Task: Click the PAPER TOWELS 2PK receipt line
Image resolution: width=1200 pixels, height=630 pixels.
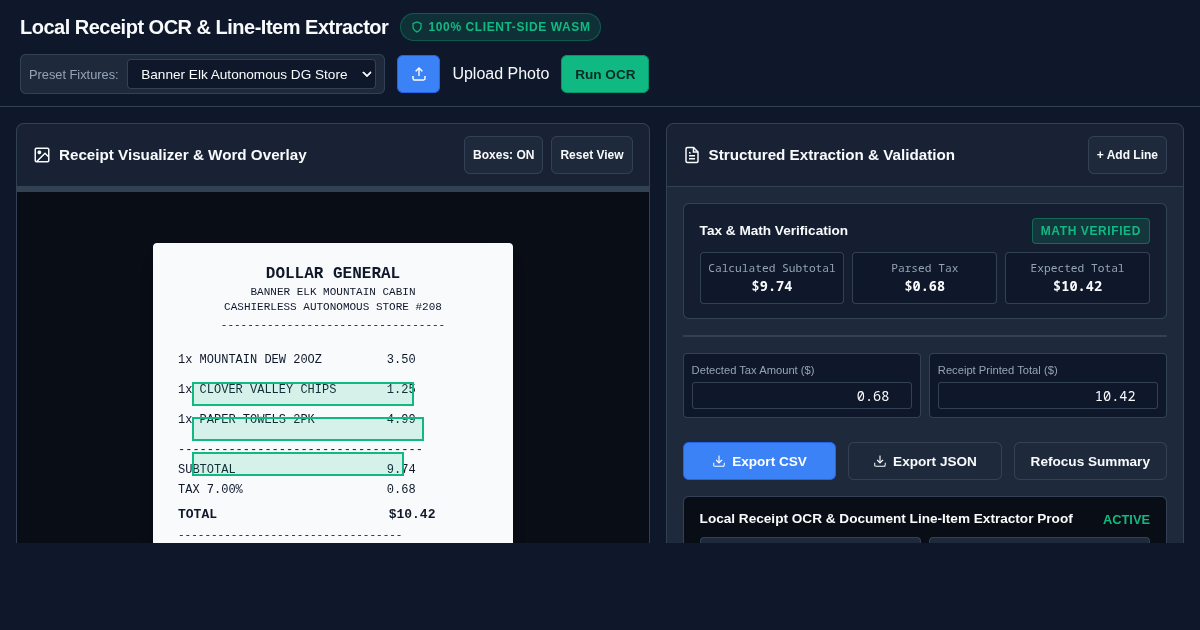Action: 297,420
